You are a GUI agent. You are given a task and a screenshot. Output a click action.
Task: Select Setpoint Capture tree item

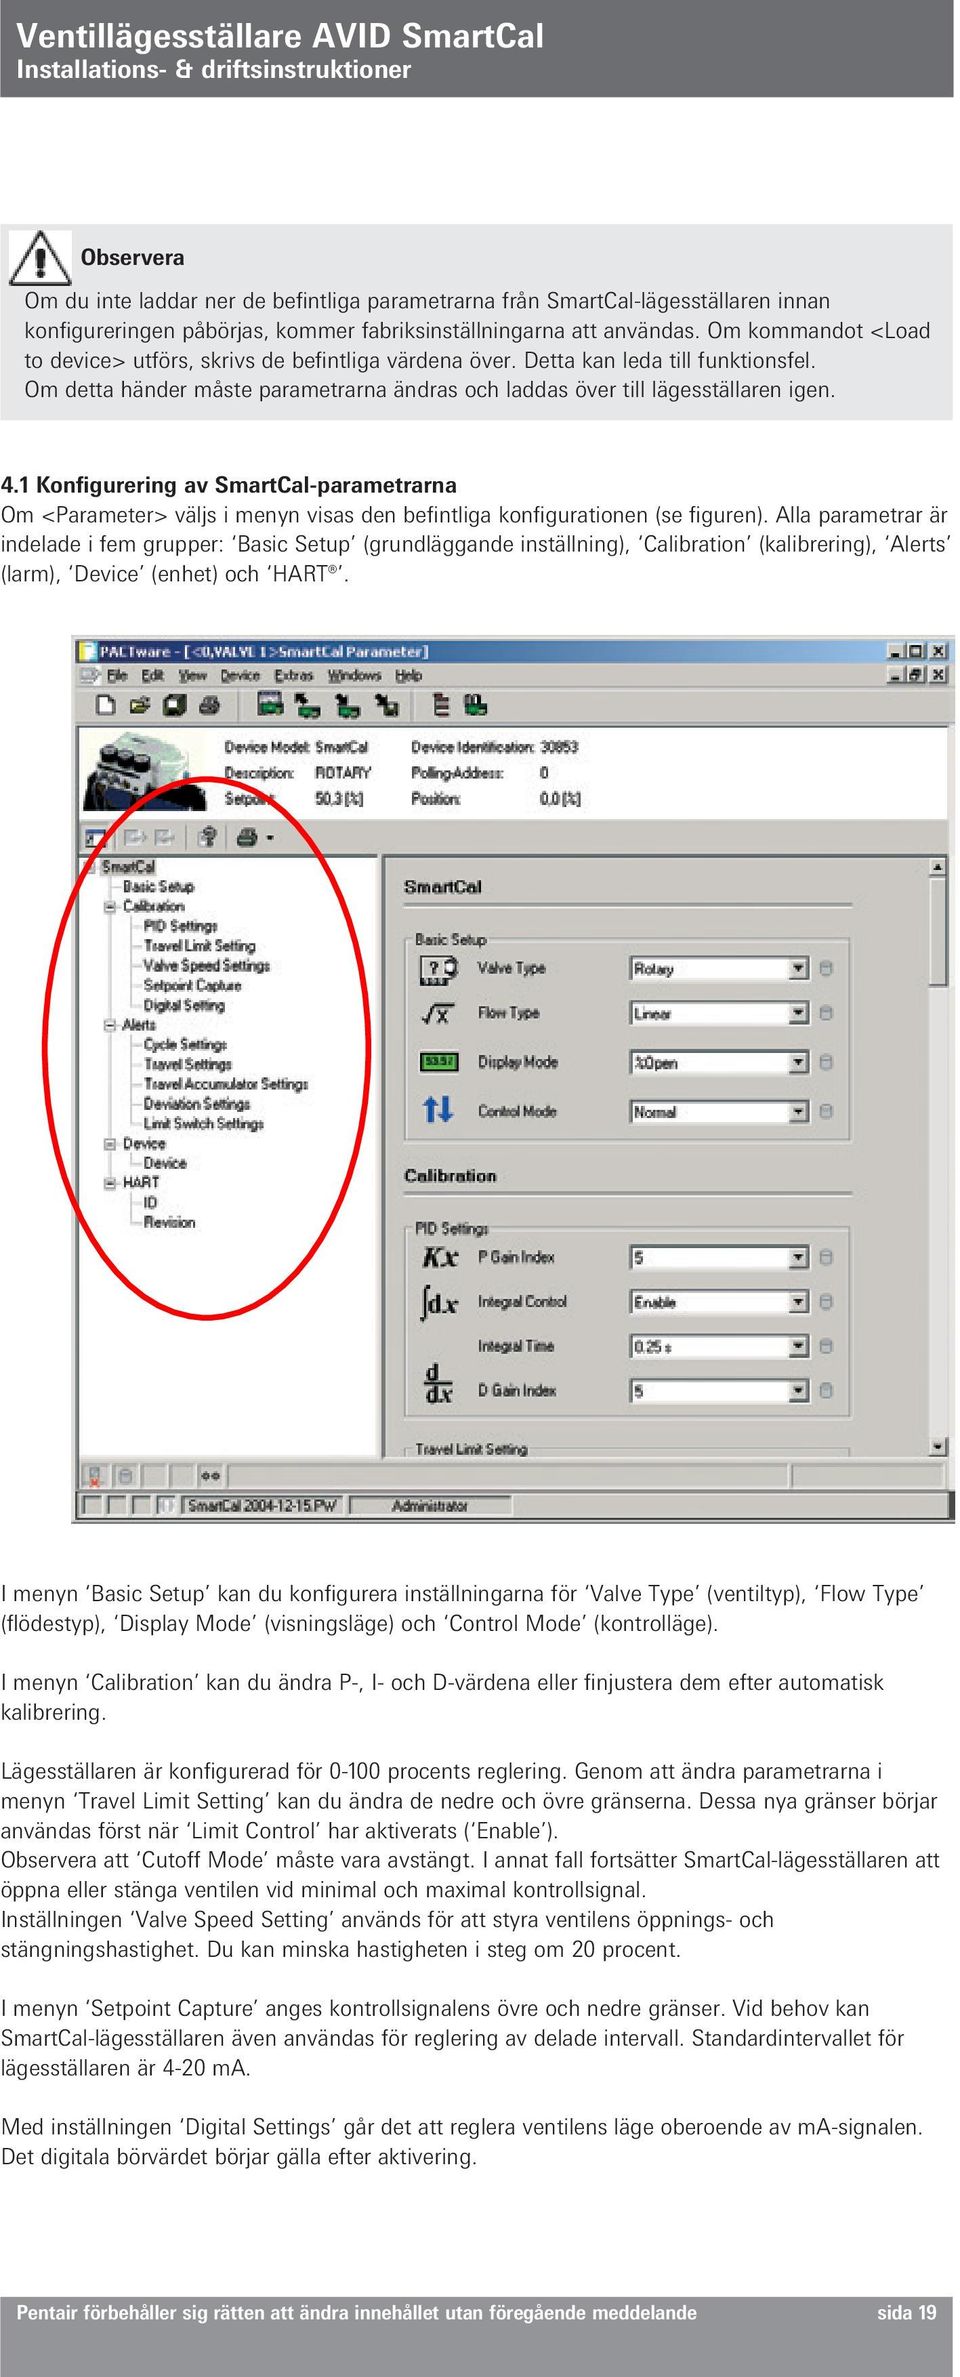pos(192,986)
